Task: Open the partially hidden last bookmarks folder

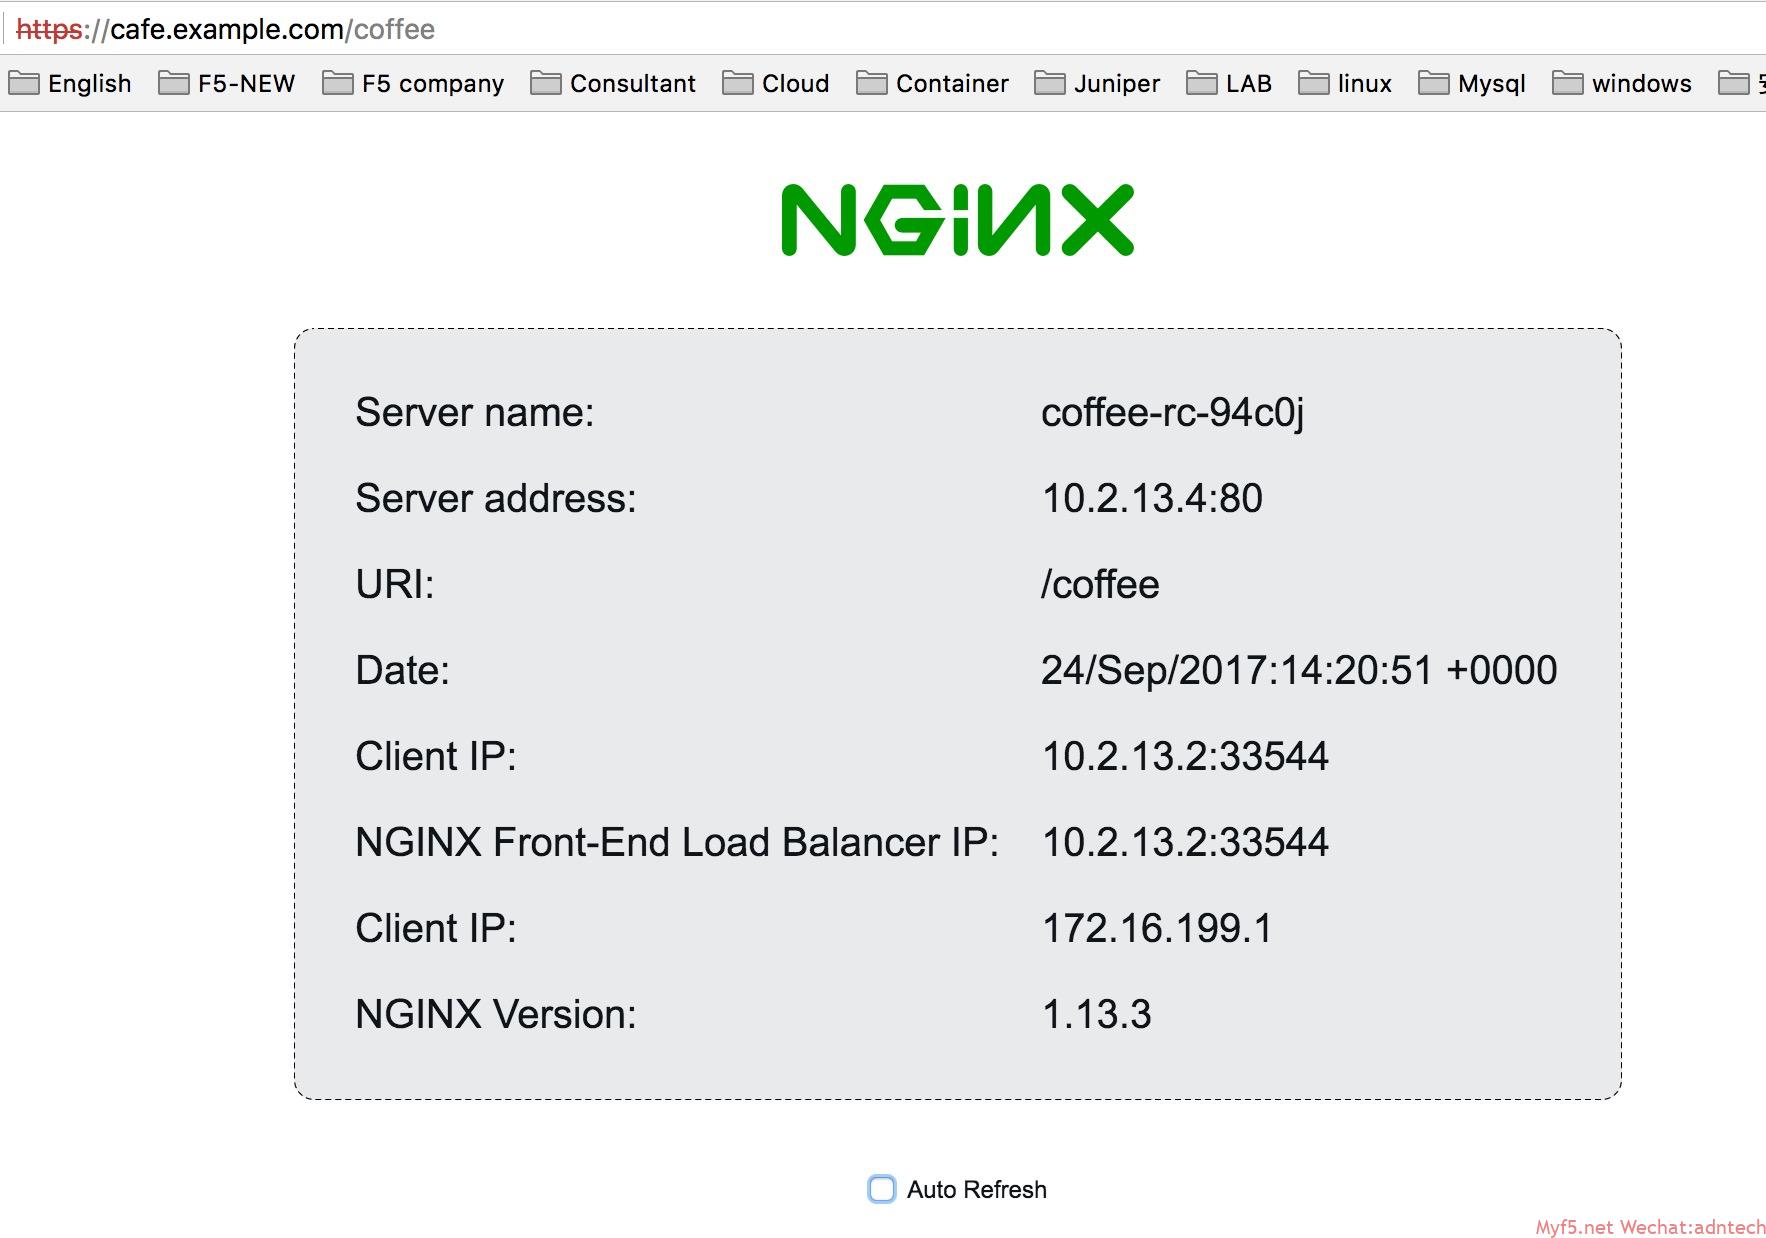Action: (1741, 83)
